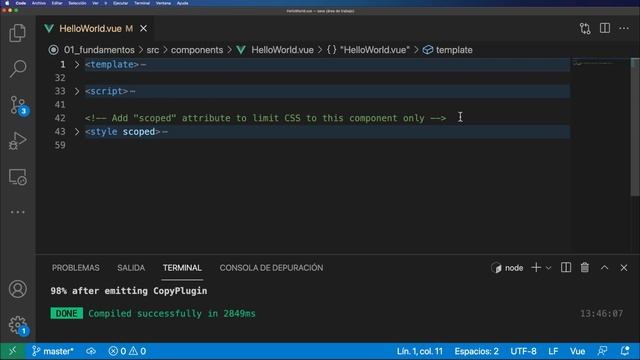This screenshot has height=360, width=640.
Task: Kill terminal with trash icon
Action: [x=585, y=268]
